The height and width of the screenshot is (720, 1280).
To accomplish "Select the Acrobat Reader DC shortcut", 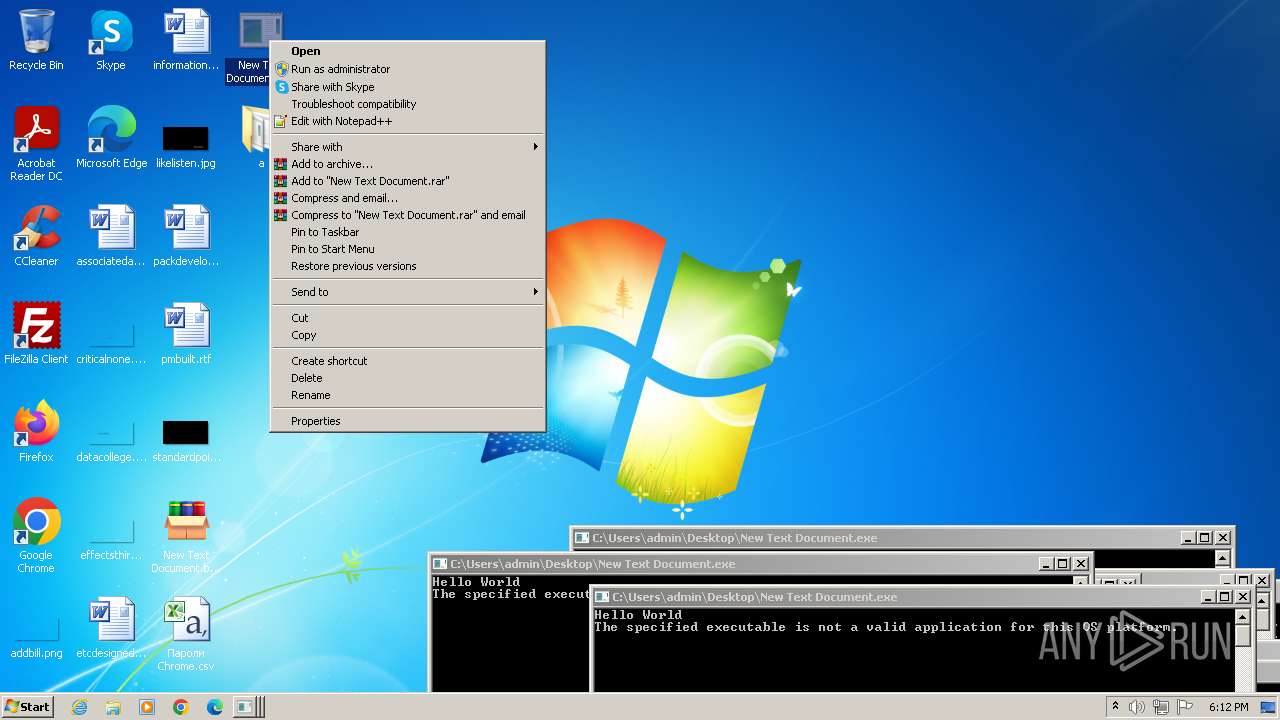I will 36,144.
